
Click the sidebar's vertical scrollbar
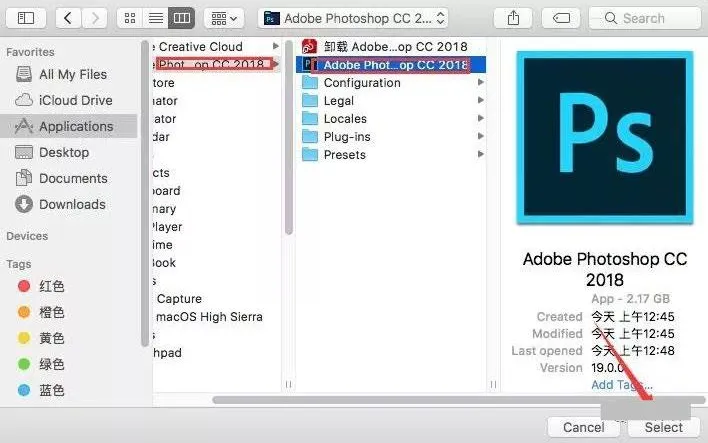coord(144,193)
